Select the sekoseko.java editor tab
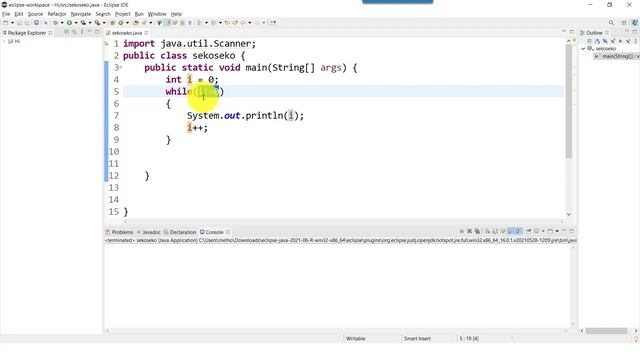Image resolution: width=640 pixels, height=360 pixels. tap(127, 33)
